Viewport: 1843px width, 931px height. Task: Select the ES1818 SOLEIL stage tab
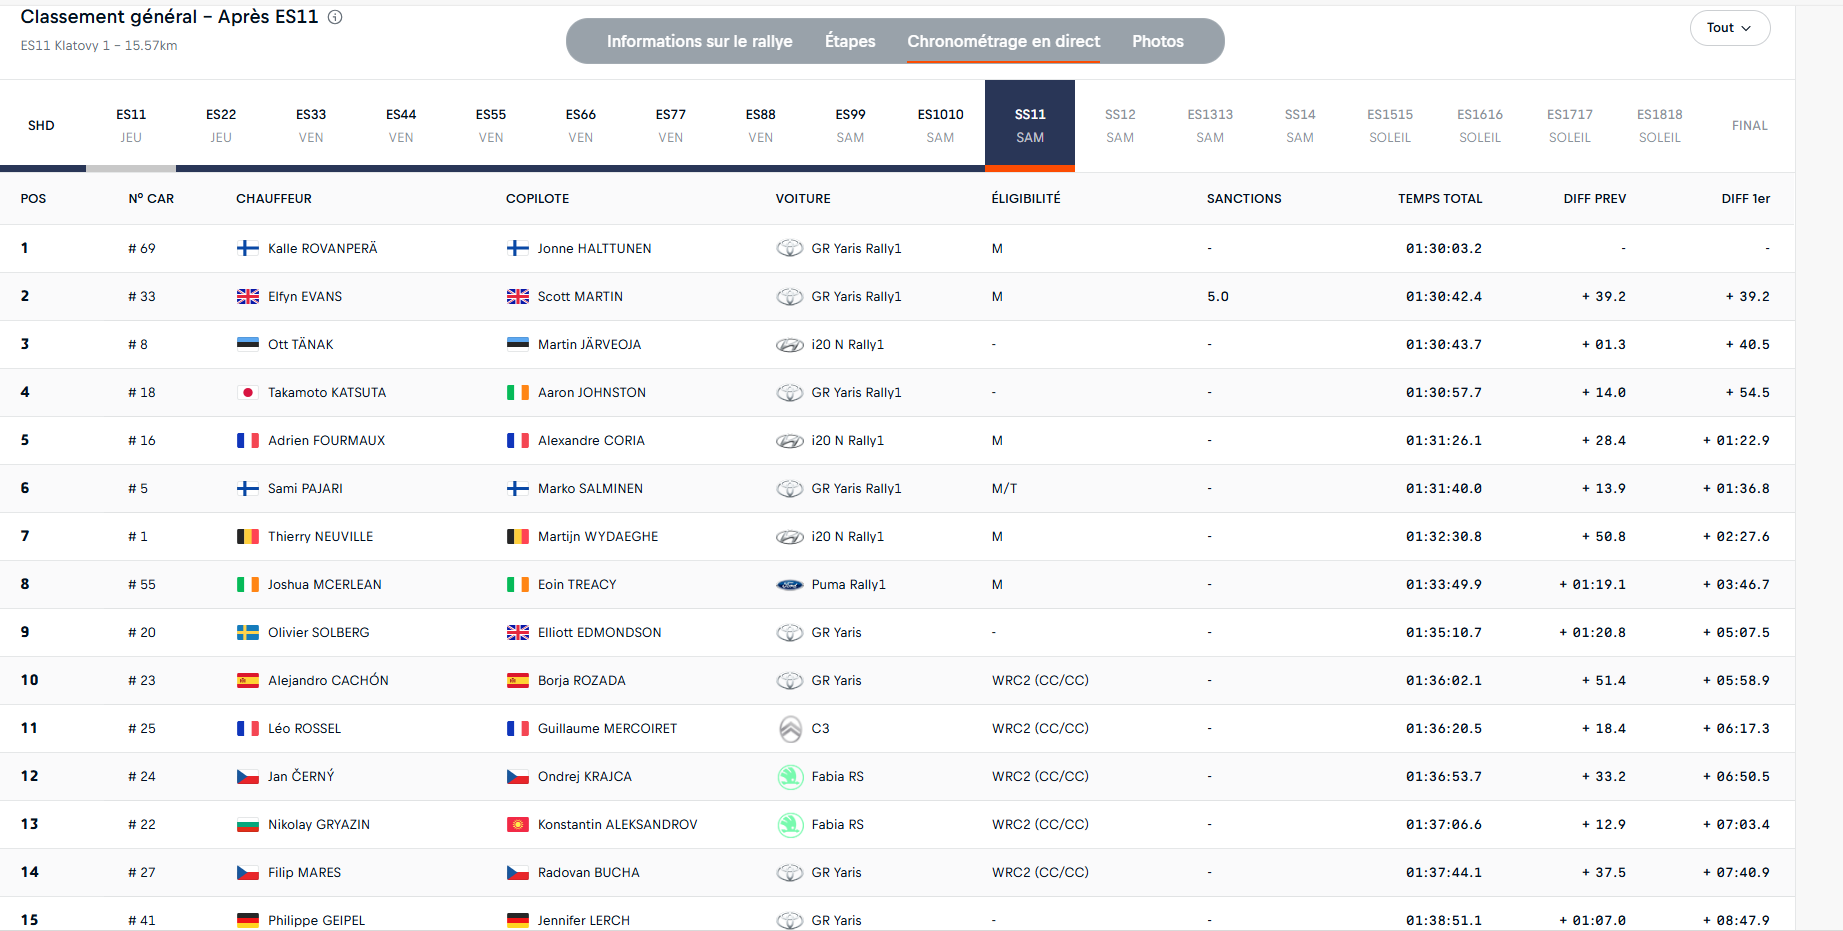[1660, 126]
